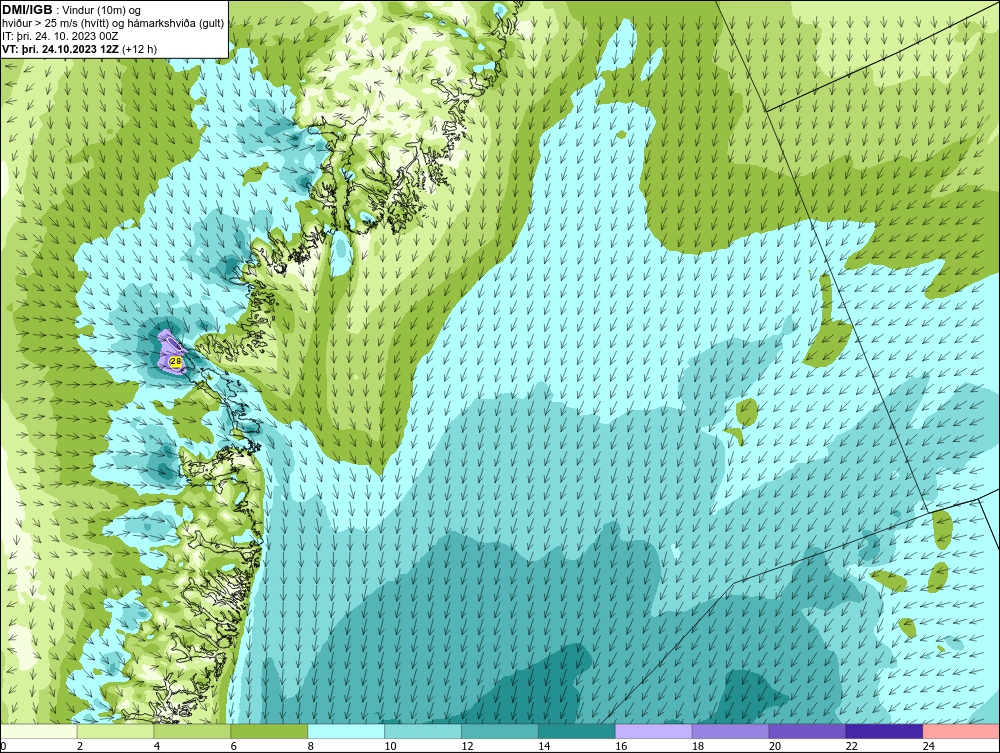Select the 16-18 m/s light lavender swatch
The height and width of the screenshot is (753, 1000).
pyautogui.click(x=654, y=731)
